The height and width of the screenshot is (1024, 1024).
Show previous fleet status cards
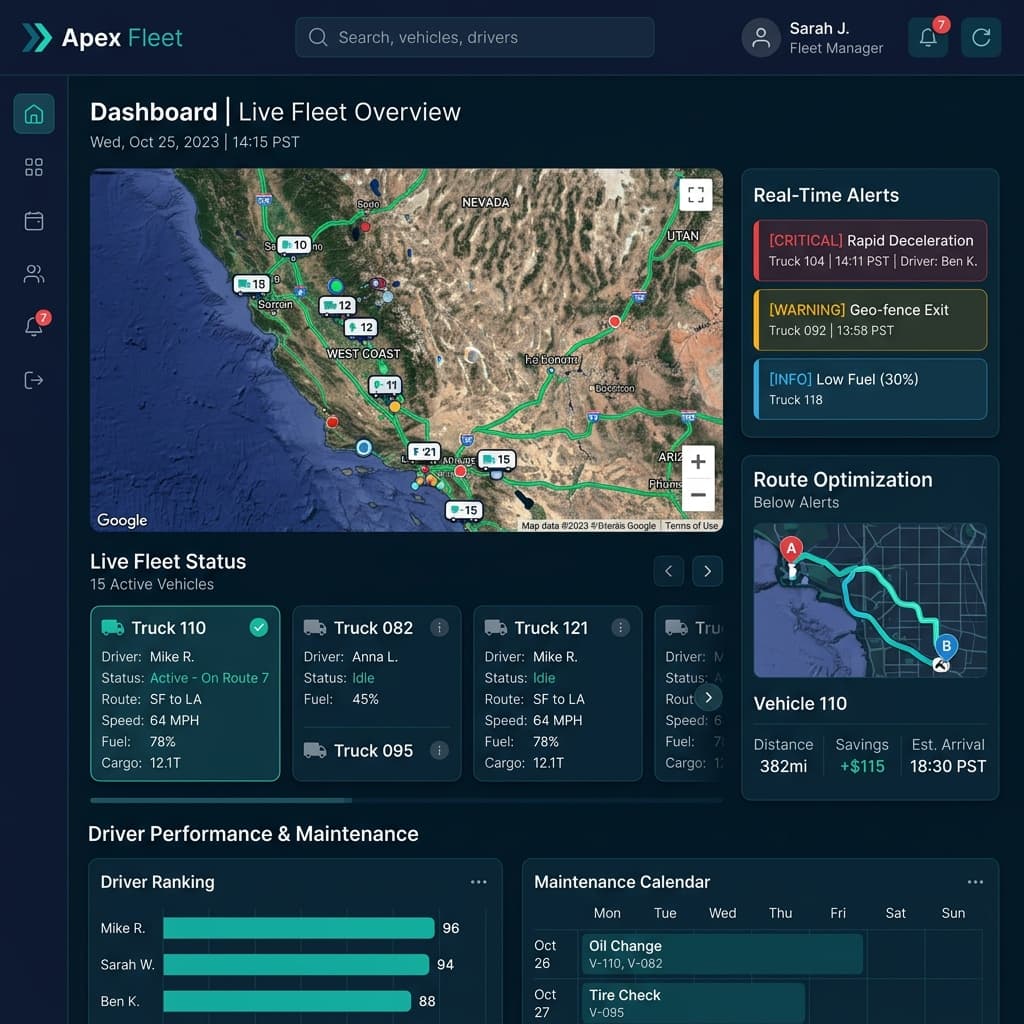(x=669, y=571)
